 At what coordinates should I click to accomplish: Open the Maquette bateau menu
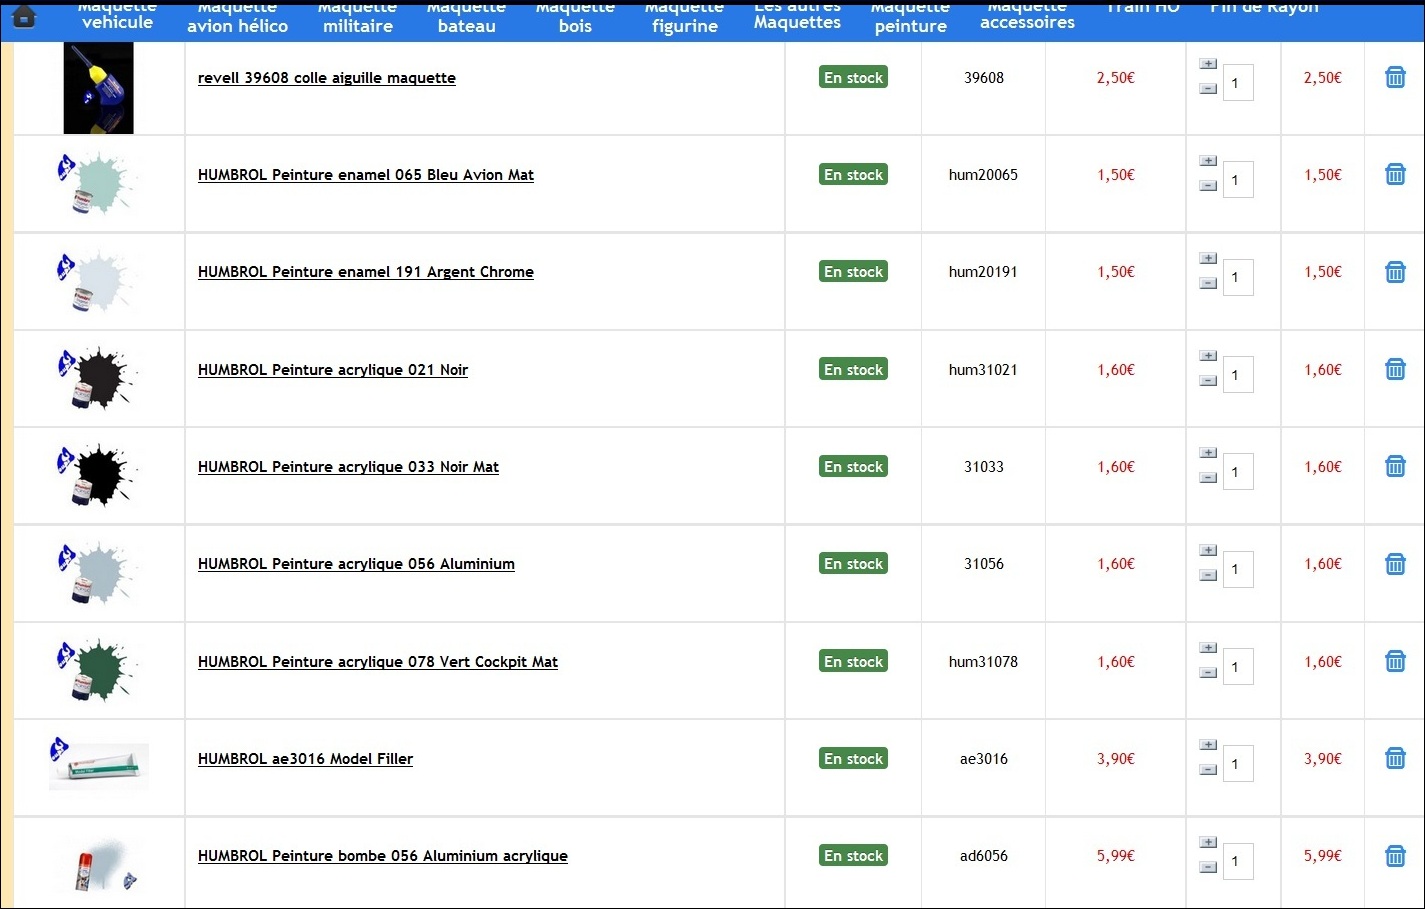point(466,18)
